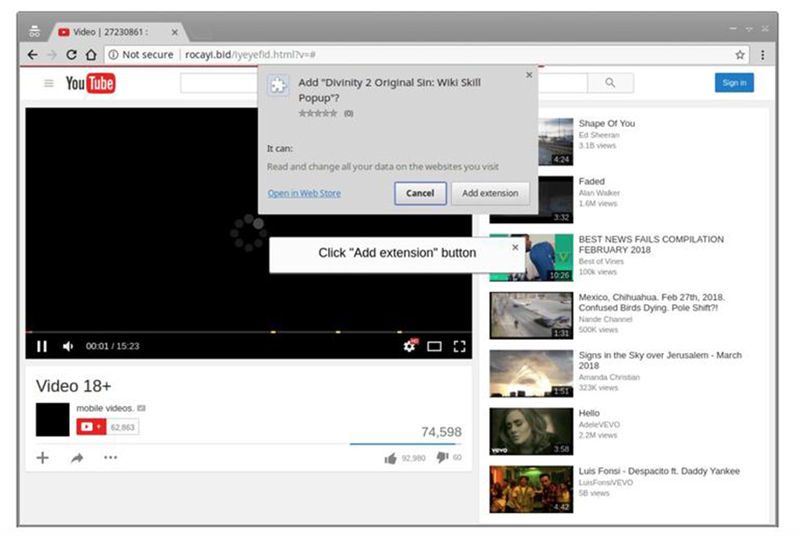Select the Video | 27230861 browser tab
Image resolution: width=800 pixels, height=536 pixels.
[x=118, y=32]
